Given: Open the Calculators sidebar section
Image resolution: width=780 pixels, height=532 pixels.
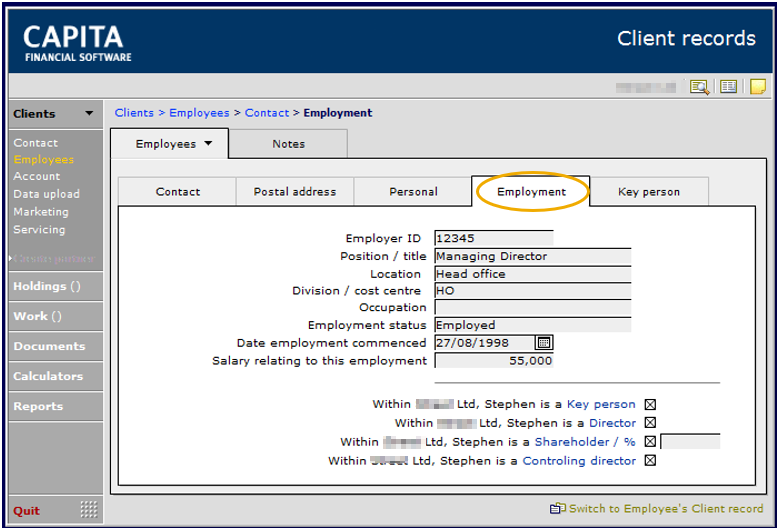Looking at the screenshot, I should pos(55,376).
